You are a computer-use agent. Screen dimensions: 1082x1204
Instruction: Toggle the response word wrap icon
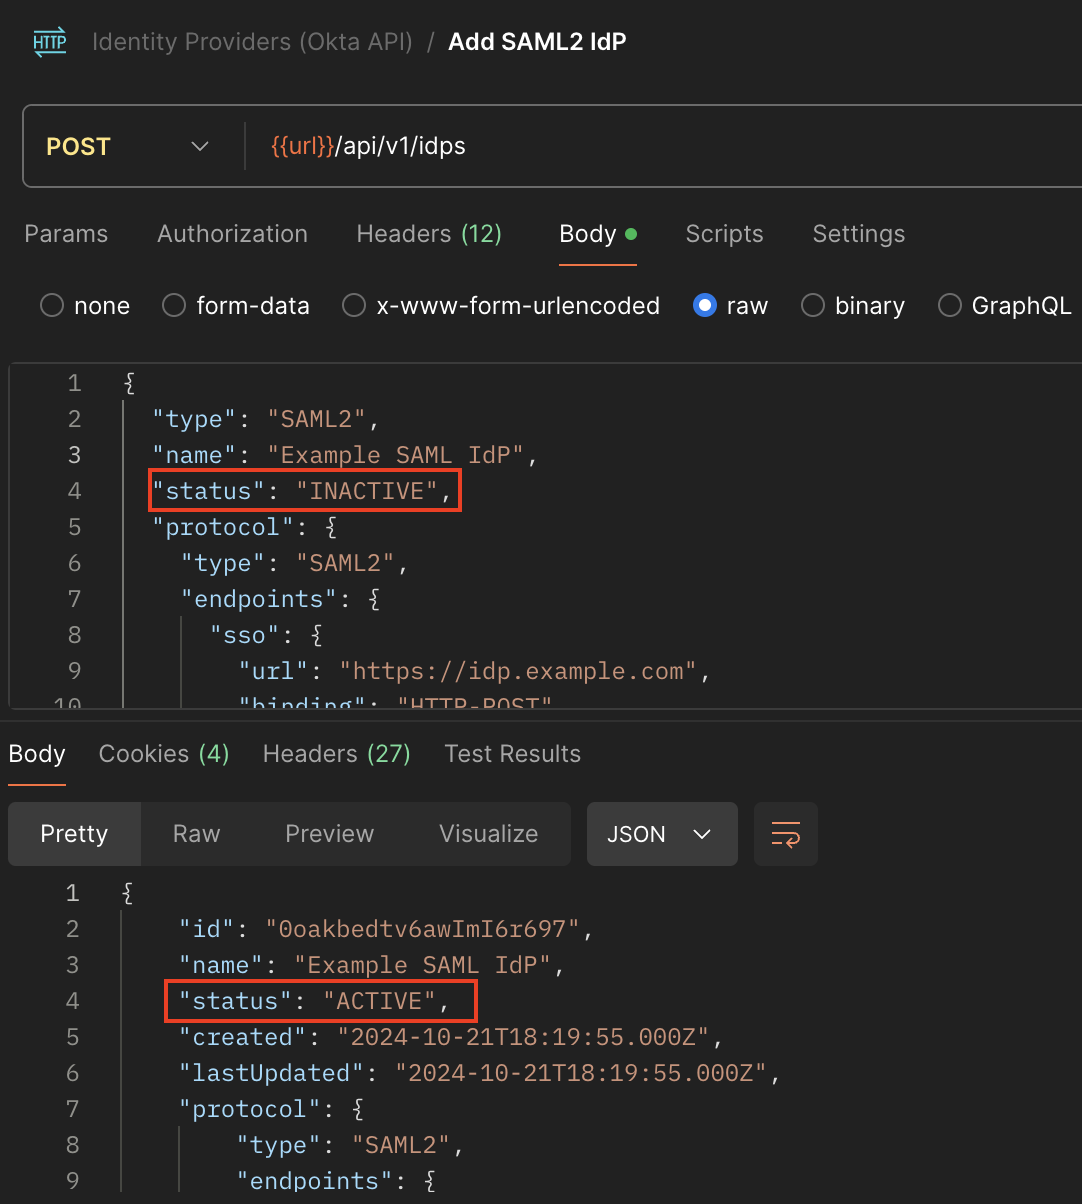(785, 834)
